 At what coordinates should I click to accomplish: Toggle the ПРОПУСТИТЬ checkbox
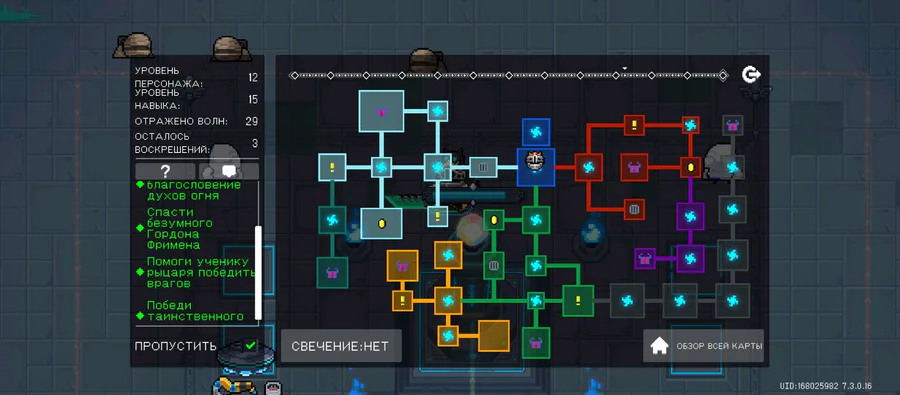(x=250, y=346)
